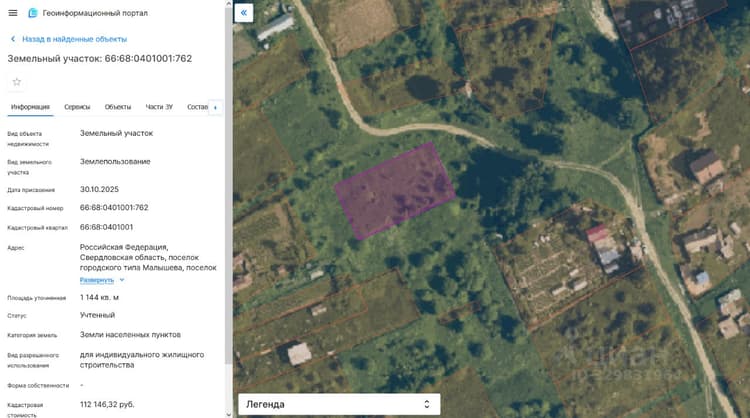Image resolution: width=750 pixels, height=418 pixels.
Task: Go back via the Назад в найденные объекты link
Action: coord(75,39)
